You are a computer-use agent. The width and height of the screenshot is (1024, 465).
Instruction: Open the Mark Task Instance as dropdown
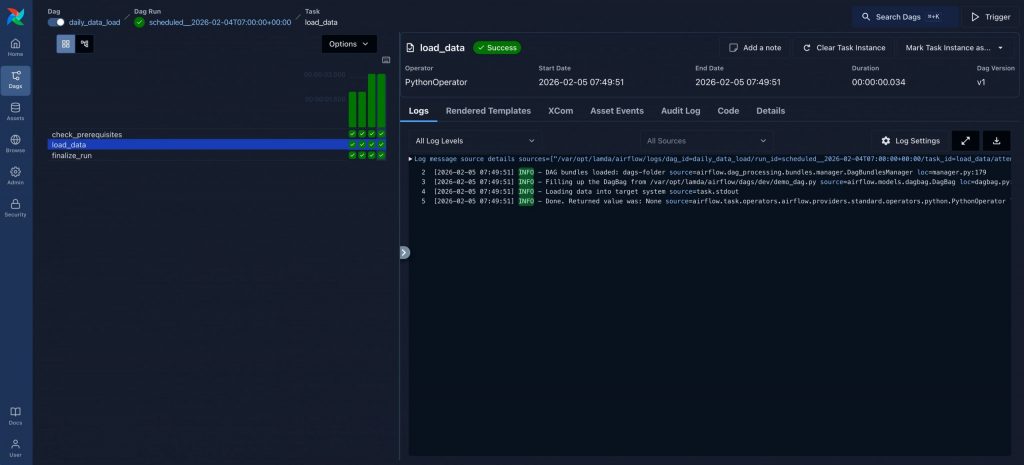point(953,47)
